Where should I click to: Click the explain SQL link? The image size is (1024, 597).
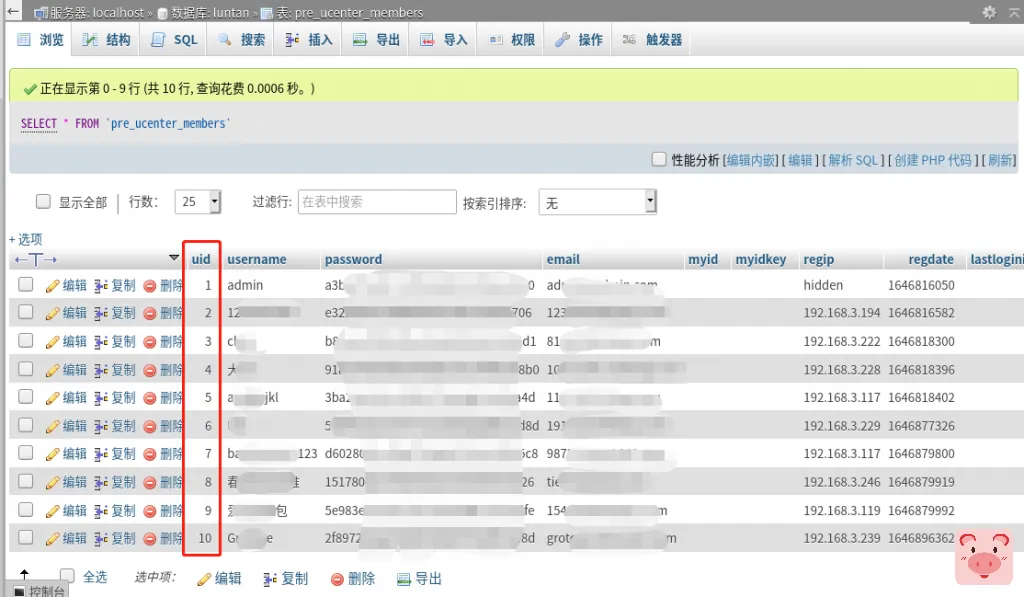click(853, 161)
